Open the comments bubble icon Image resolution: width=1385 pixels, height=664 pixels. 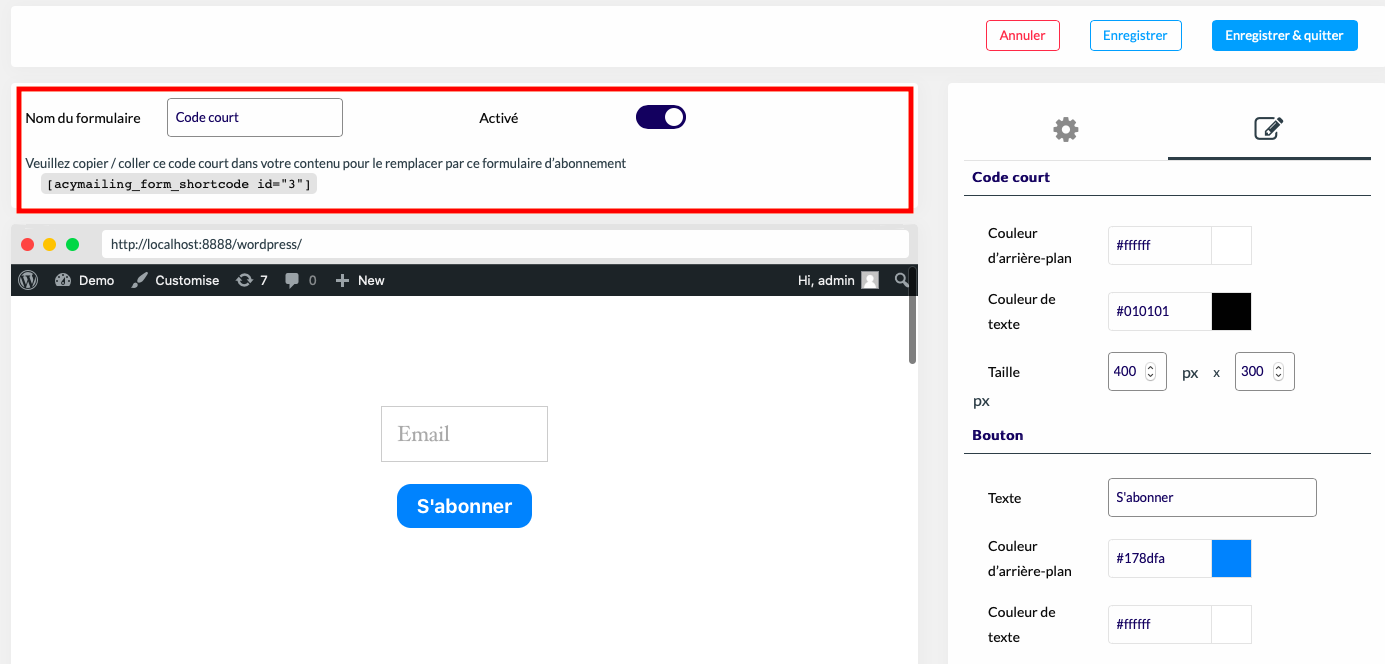tap(292, 280)
